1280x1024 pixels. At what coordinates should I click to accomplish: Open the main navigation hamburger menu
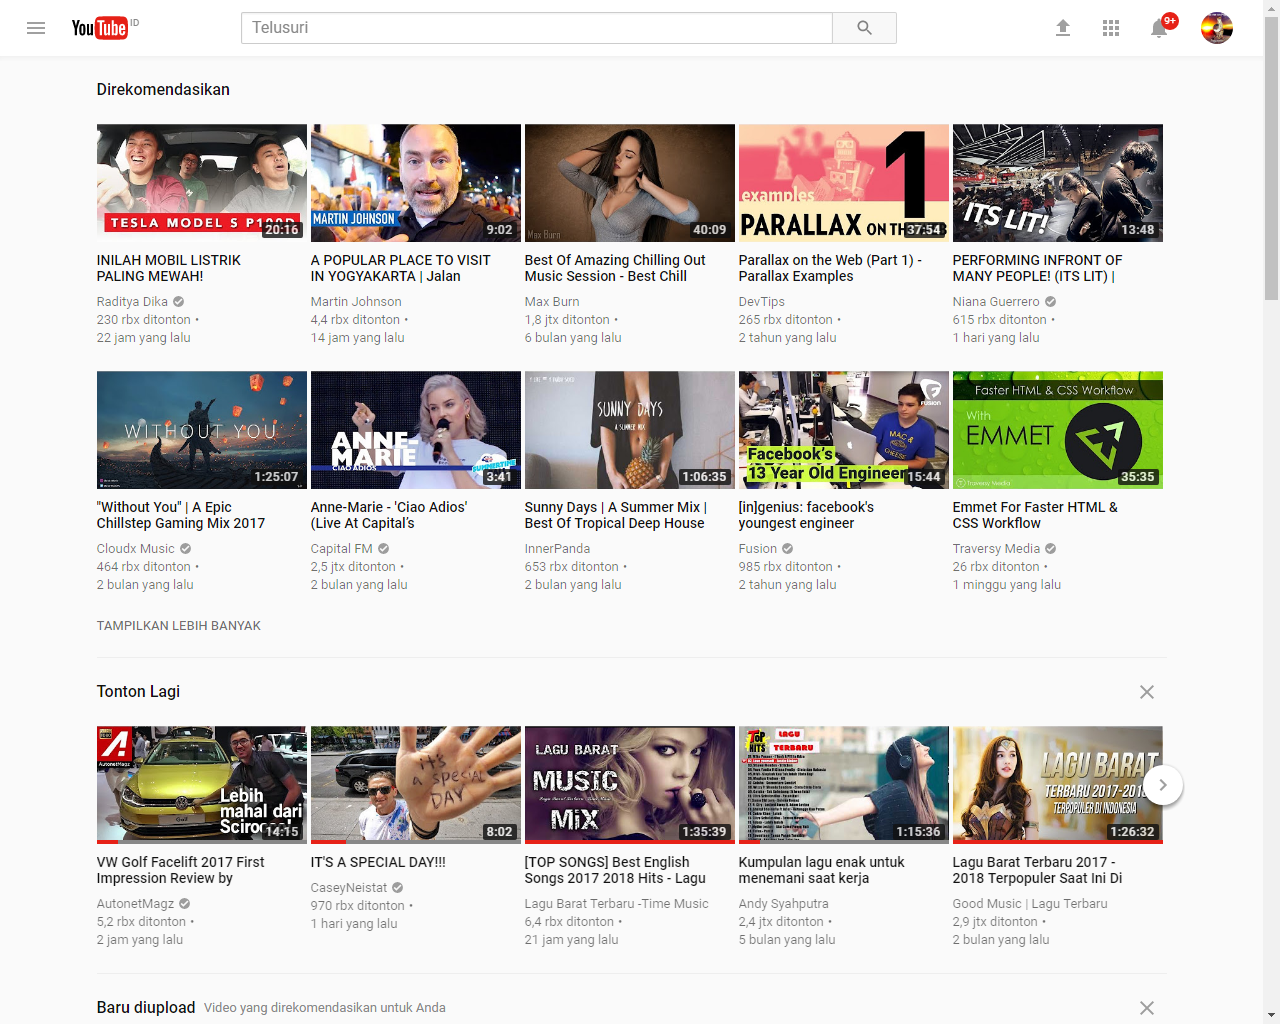point(36,28)
